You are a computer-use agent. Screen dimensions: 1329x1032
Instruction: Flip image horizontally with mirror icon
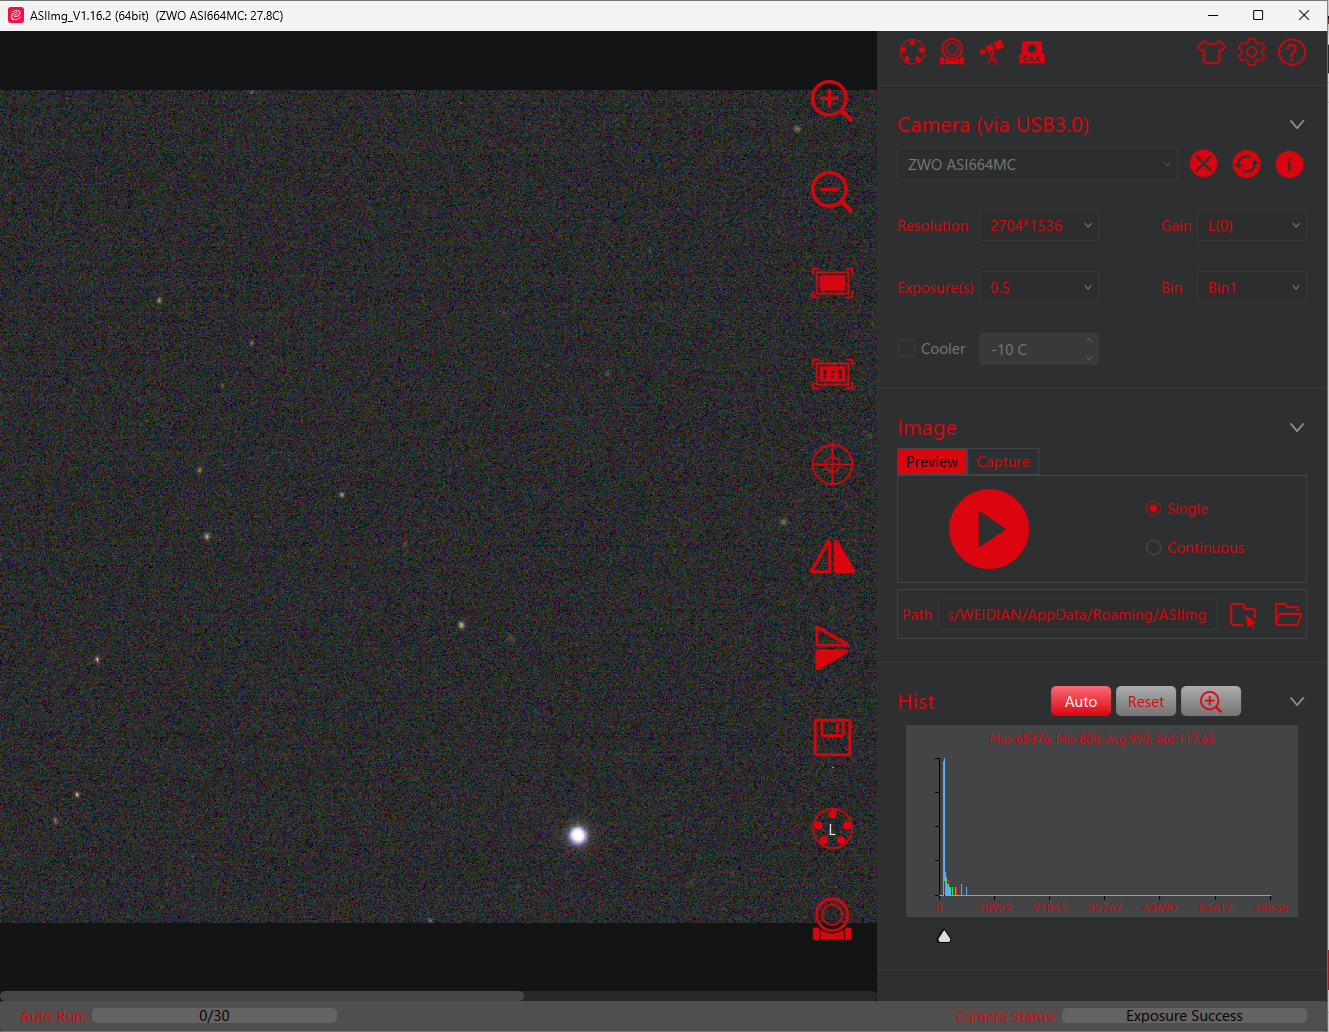coord(832,557)
